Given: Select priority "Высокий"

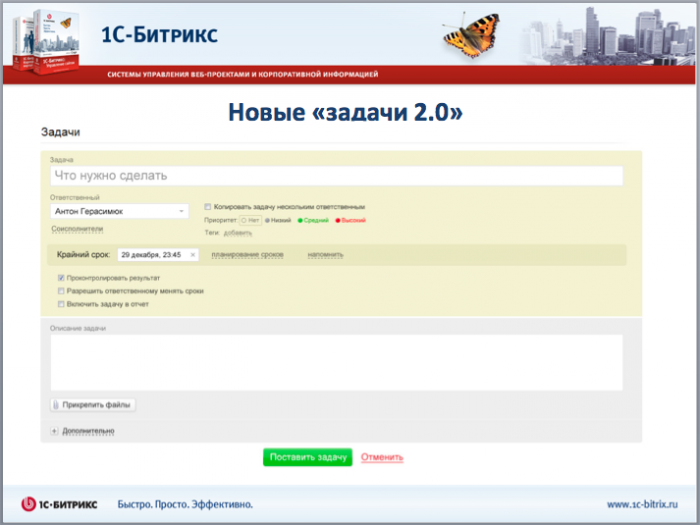Looking at the screenshot, I should [x=350, y=220].
